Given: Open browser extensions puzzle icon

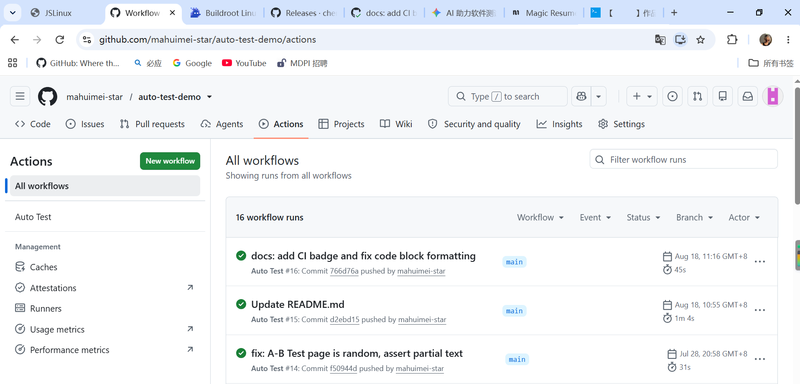Looking at the screenshot, I should tap(732, 40).
